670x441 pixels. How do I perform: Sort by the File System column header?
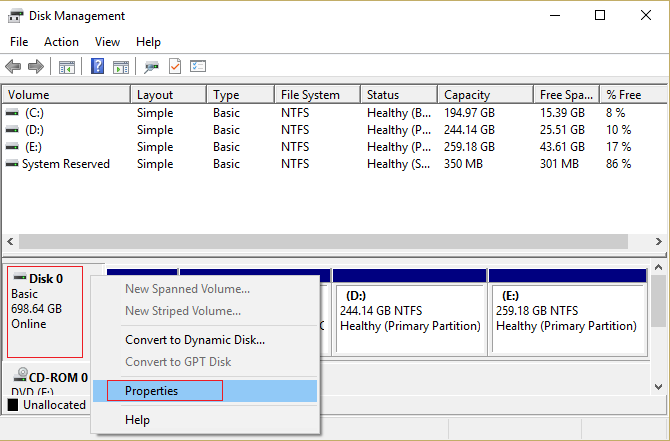317,95
